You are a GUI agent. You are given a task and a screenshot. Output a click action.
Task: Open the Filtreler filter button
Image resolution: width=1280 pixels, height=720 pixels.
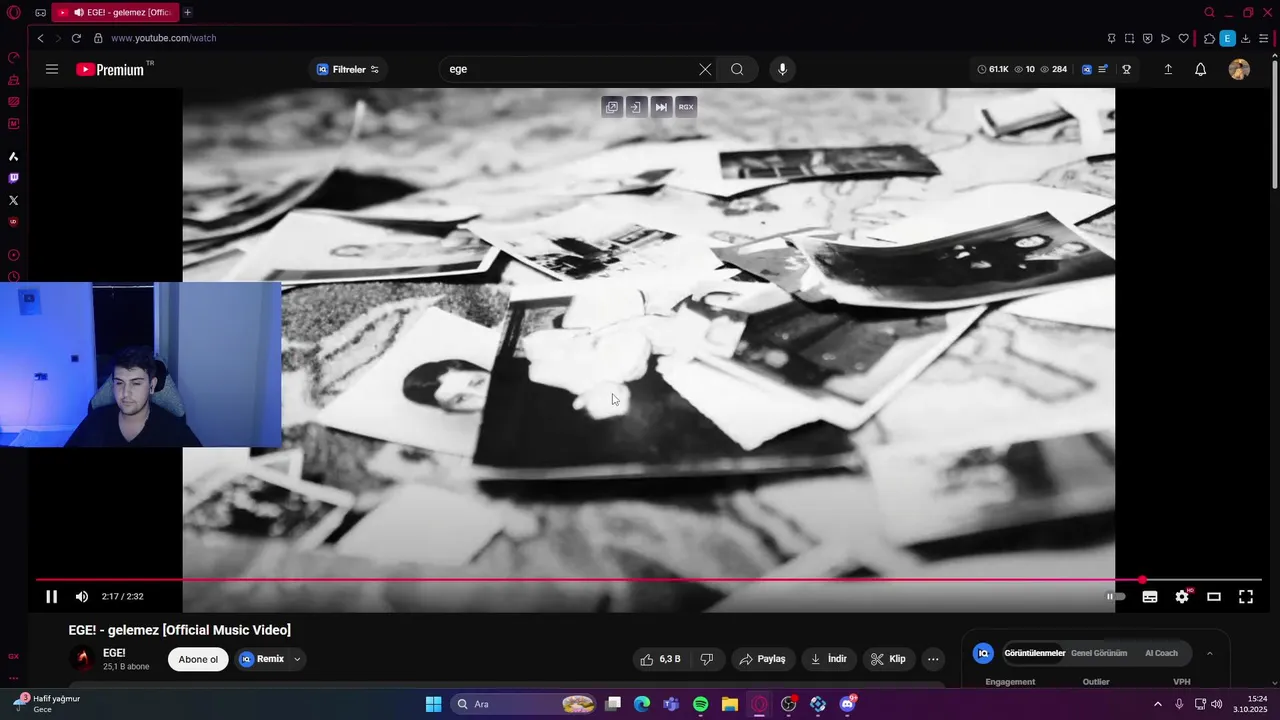348,69
